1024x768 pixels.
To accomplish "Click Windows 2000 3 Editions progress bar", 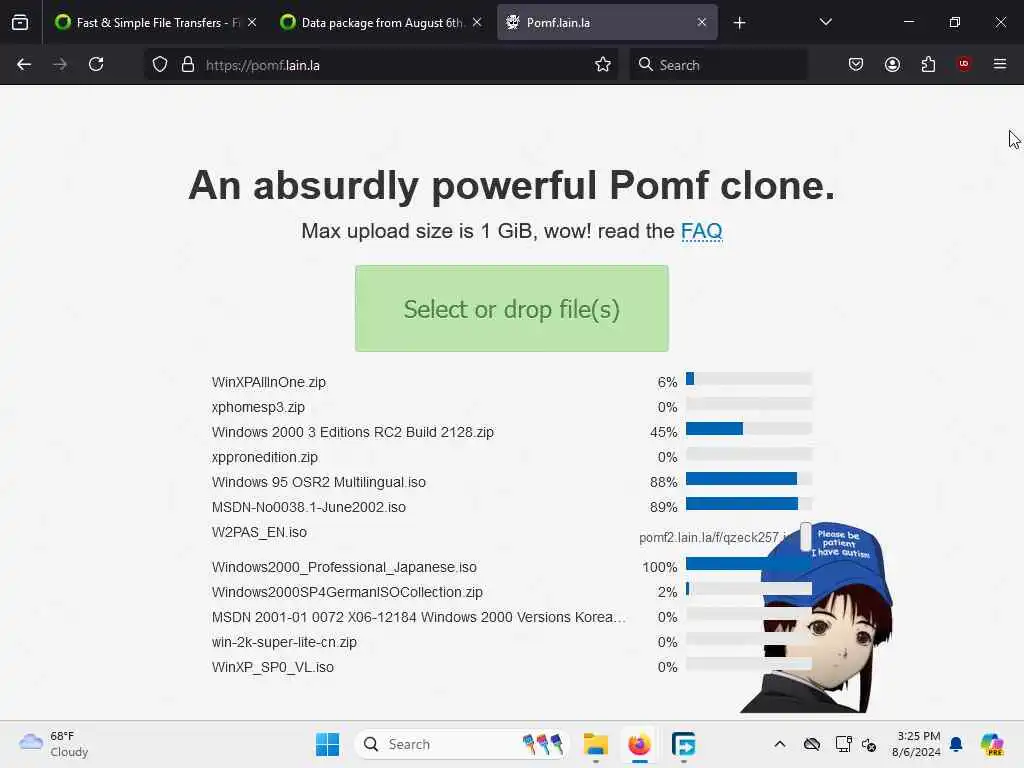I will [749, 428].
